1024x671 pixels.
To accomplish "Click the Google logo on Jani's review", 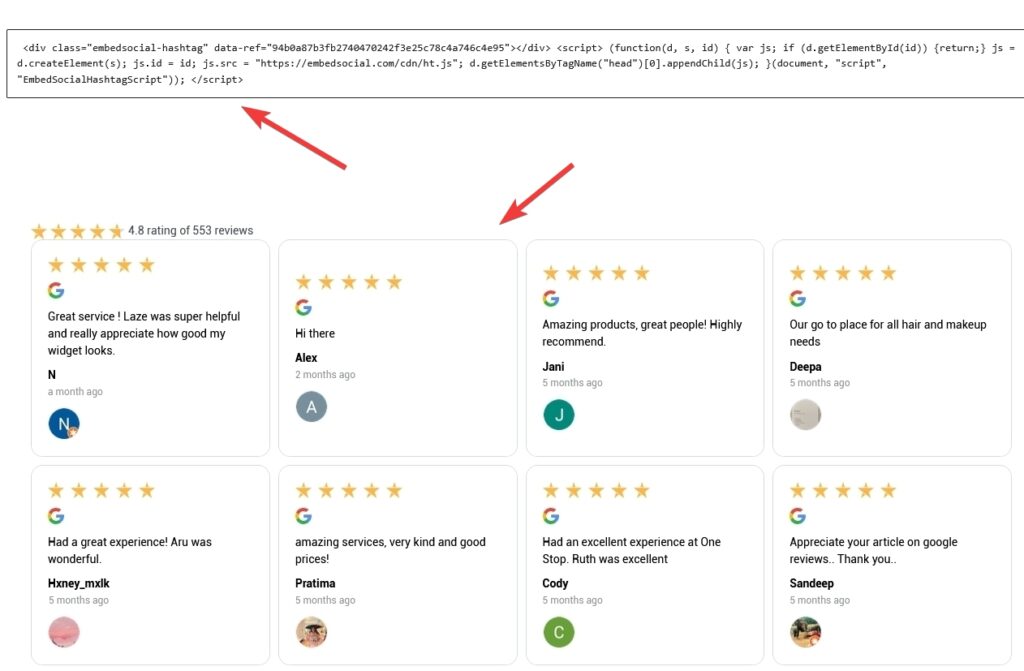I will [x=551, y=297].
